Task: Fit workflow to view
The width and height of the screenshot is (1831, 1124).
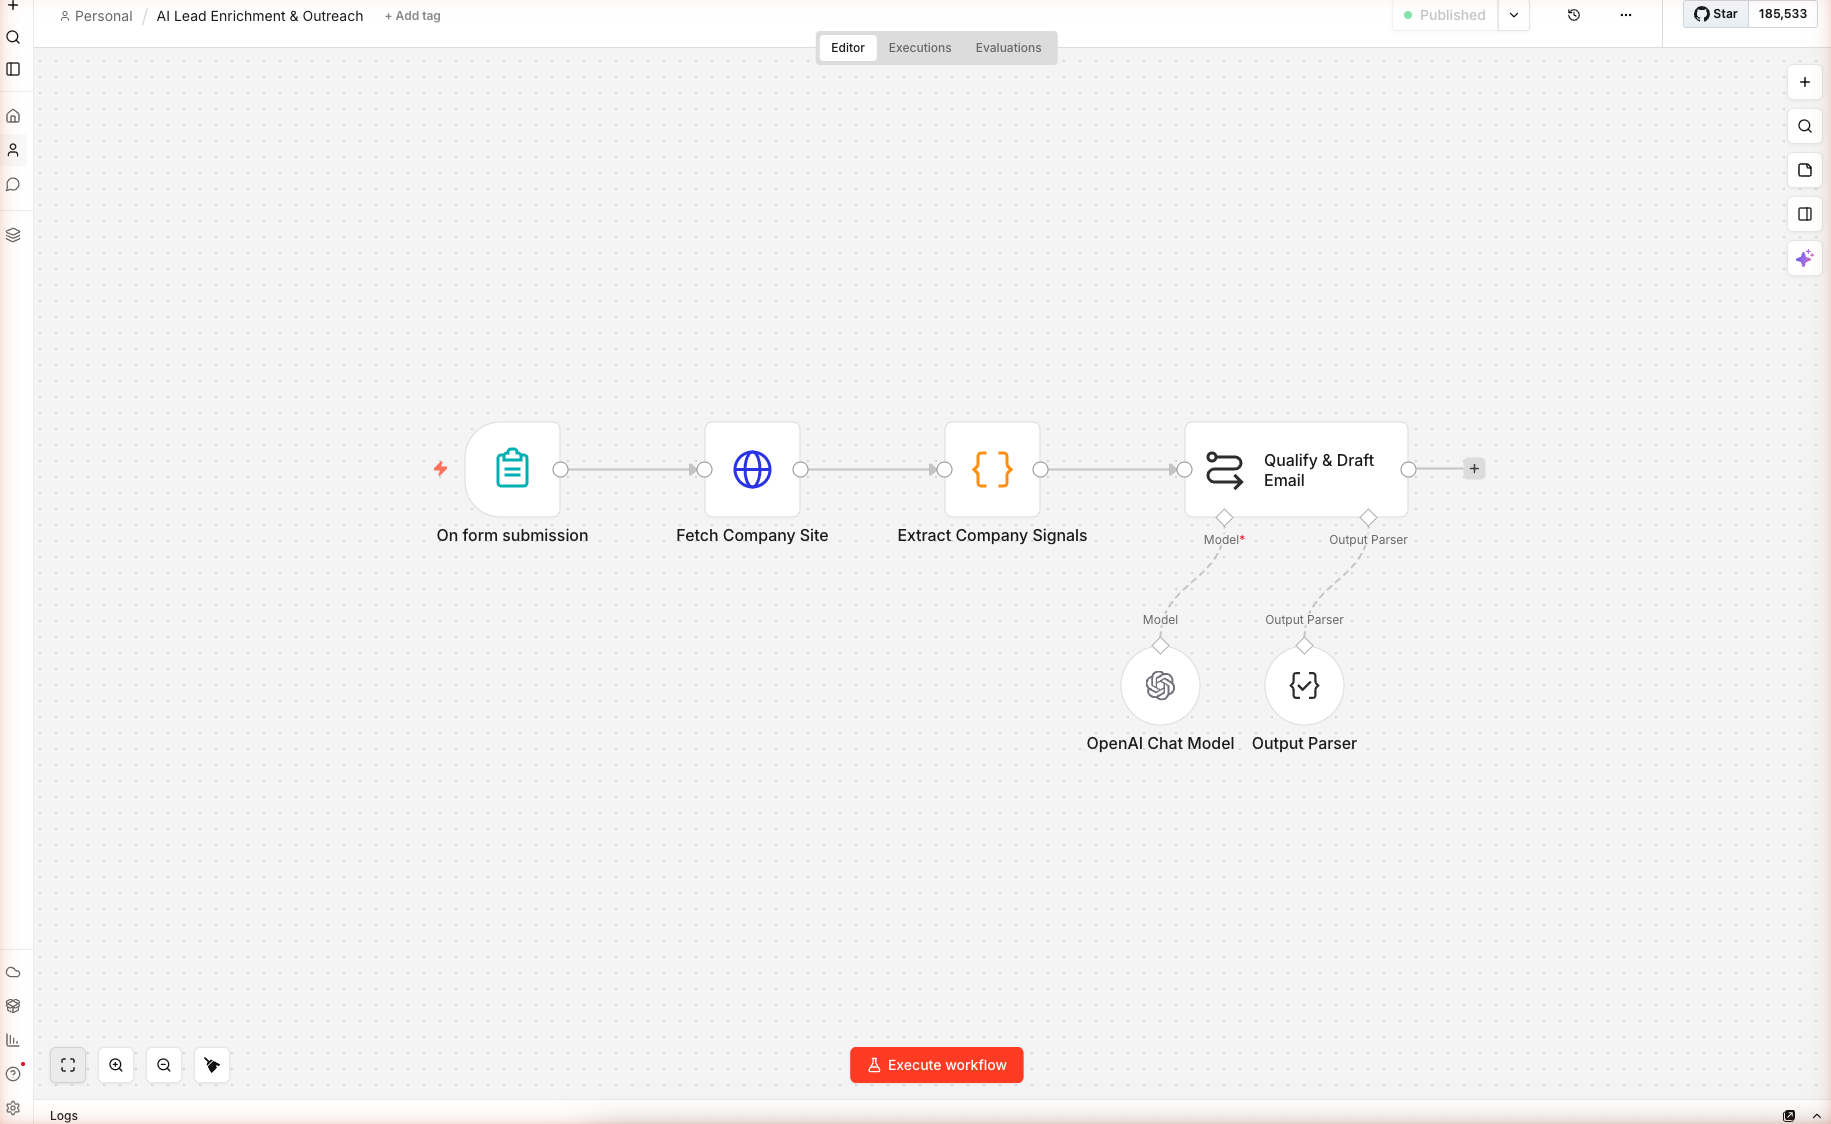Action: (x=68, y=1066)
